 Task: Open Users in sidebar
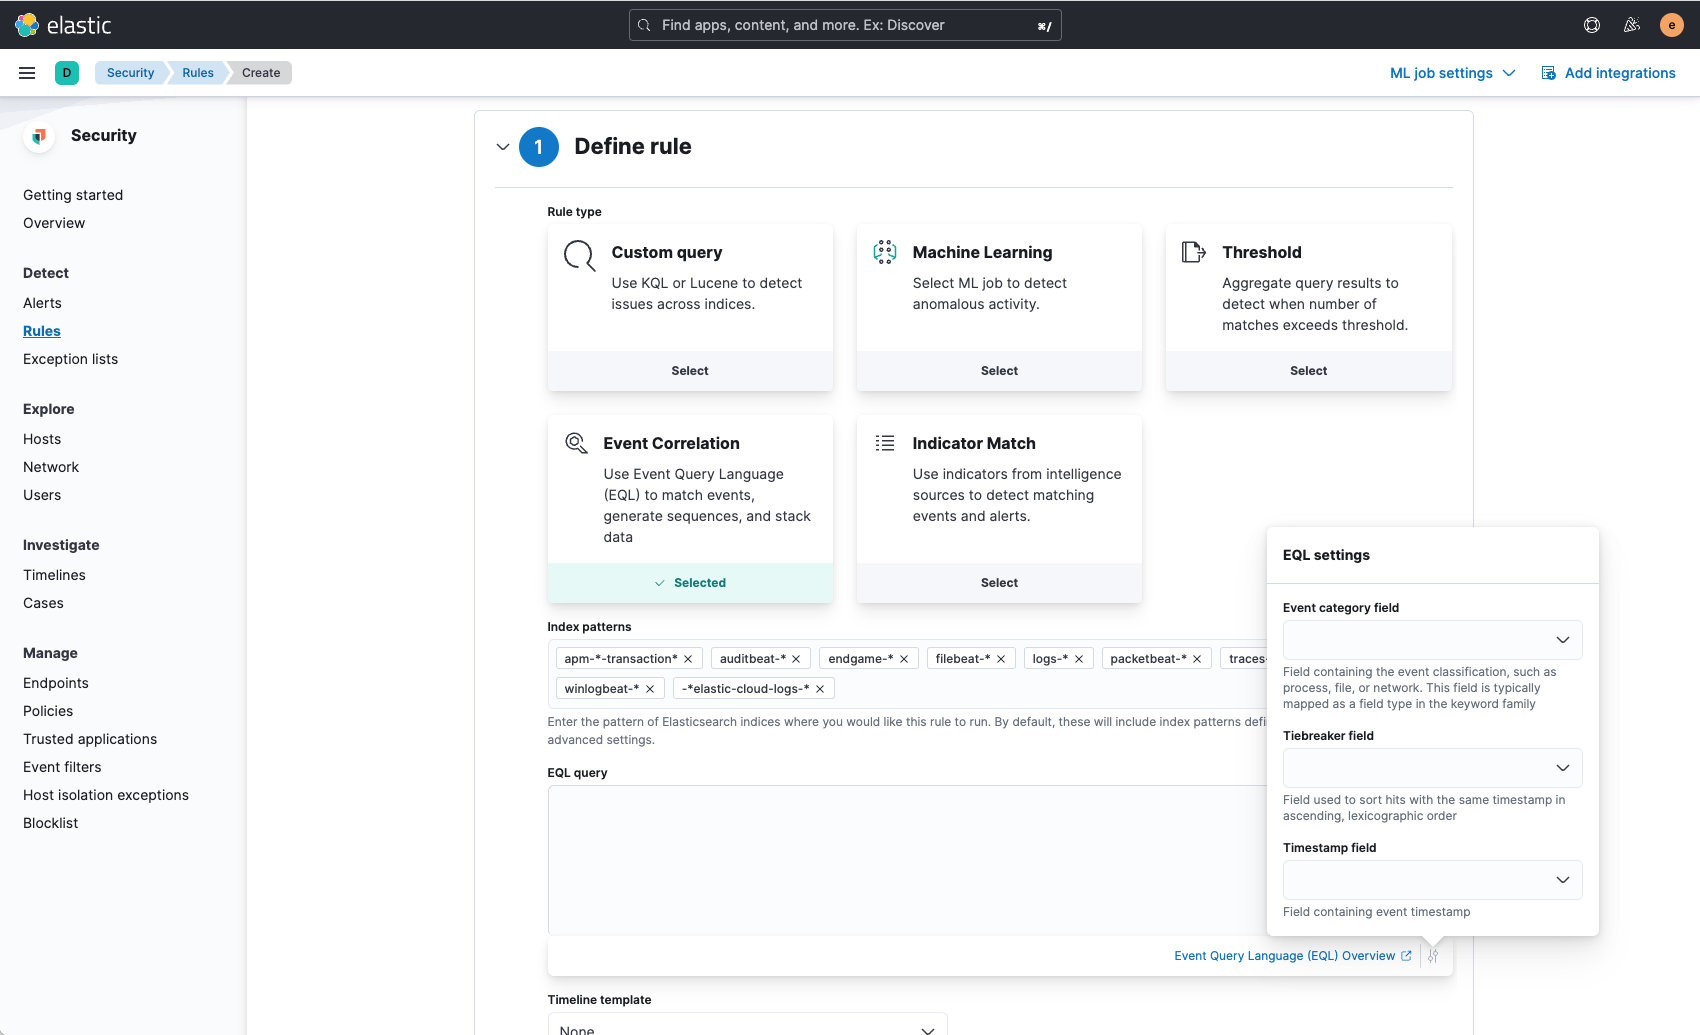point(42,495)
